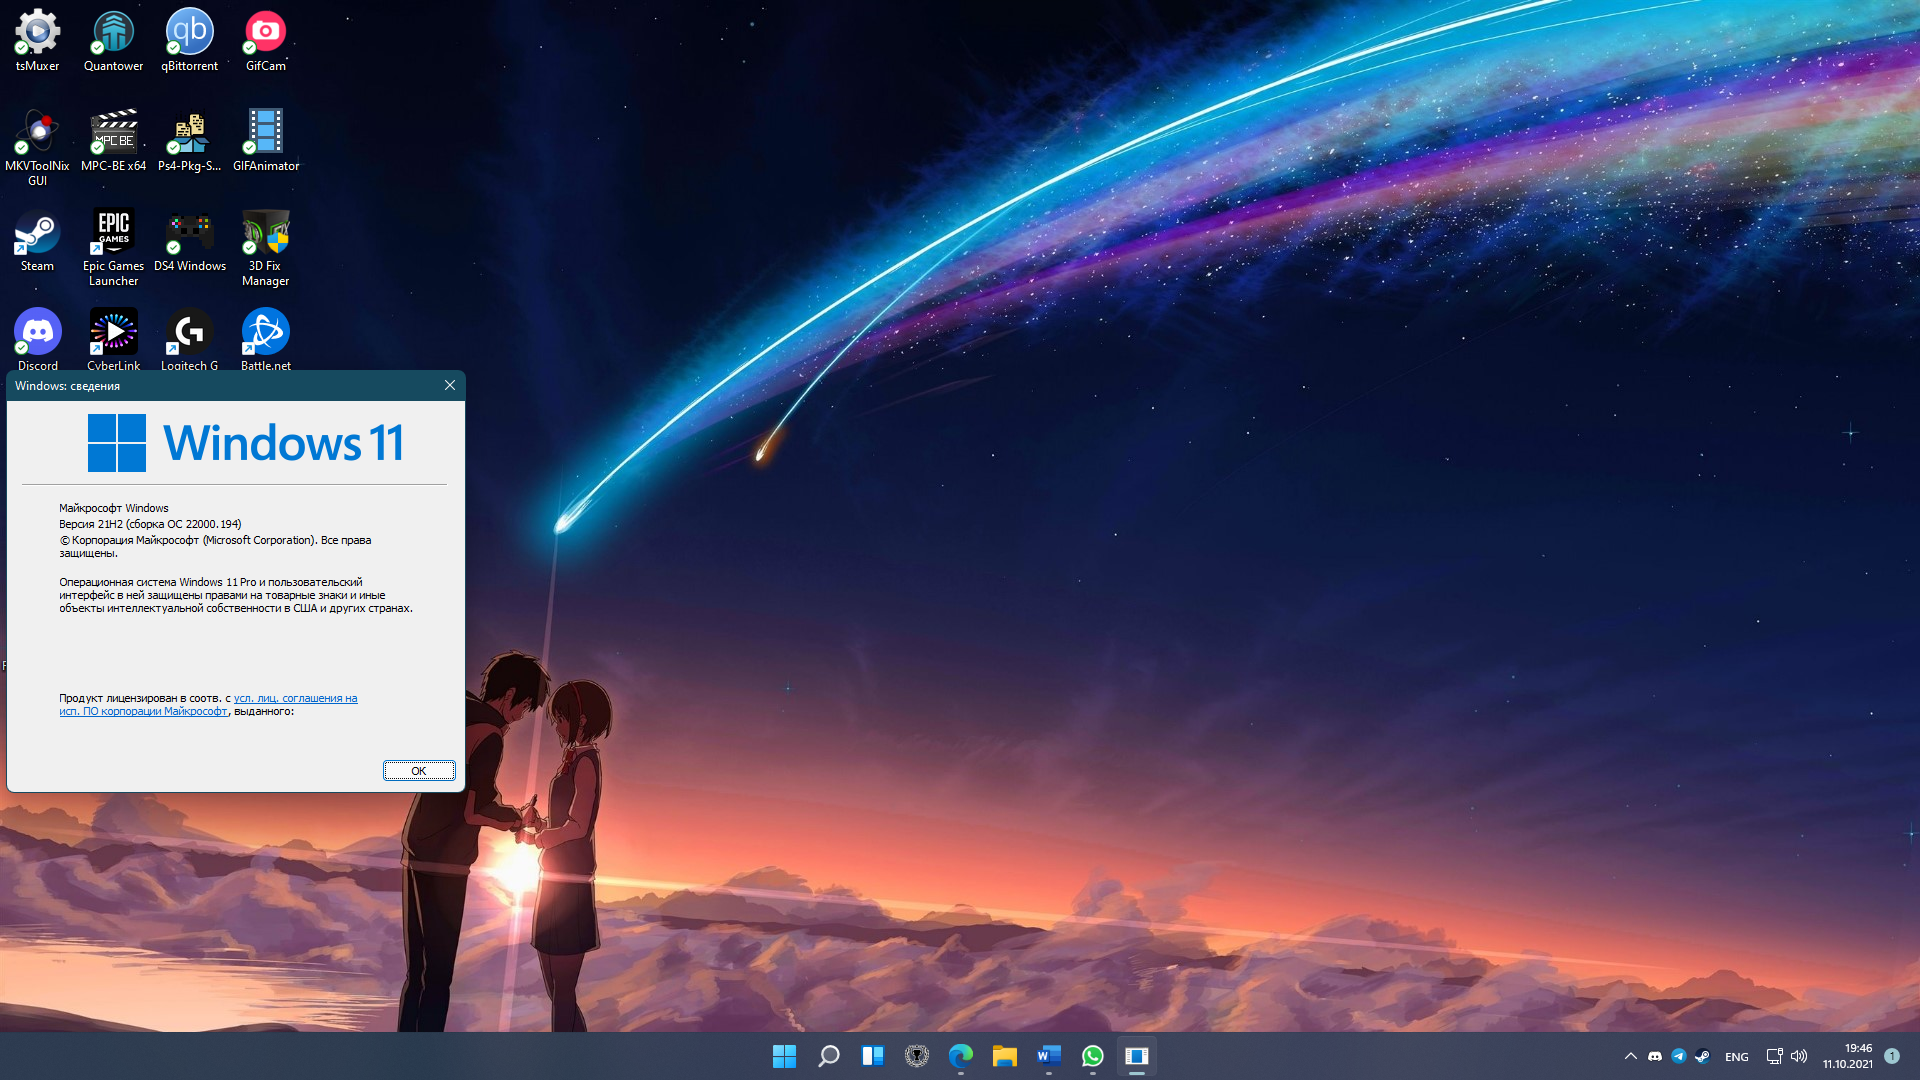Click the Майкрософт Windows text line
This screenshot has height=1080, width=1920.
(x=114, y=508)
